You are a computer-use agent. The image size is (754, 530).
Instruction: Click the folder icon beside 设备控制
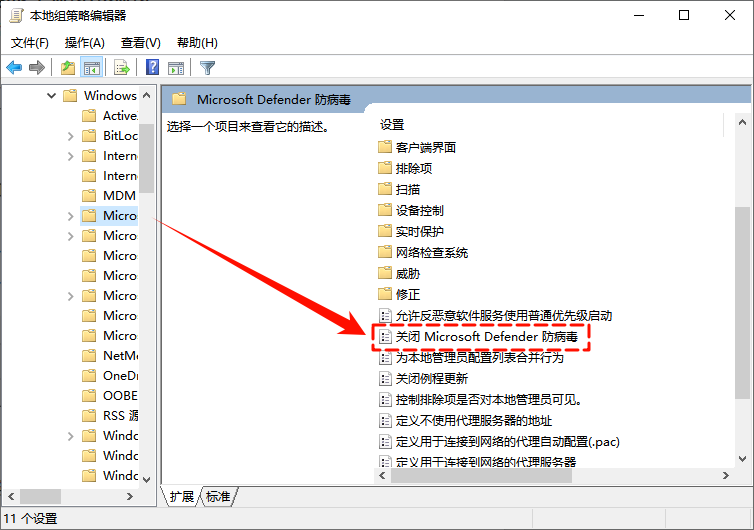[385, 210]
